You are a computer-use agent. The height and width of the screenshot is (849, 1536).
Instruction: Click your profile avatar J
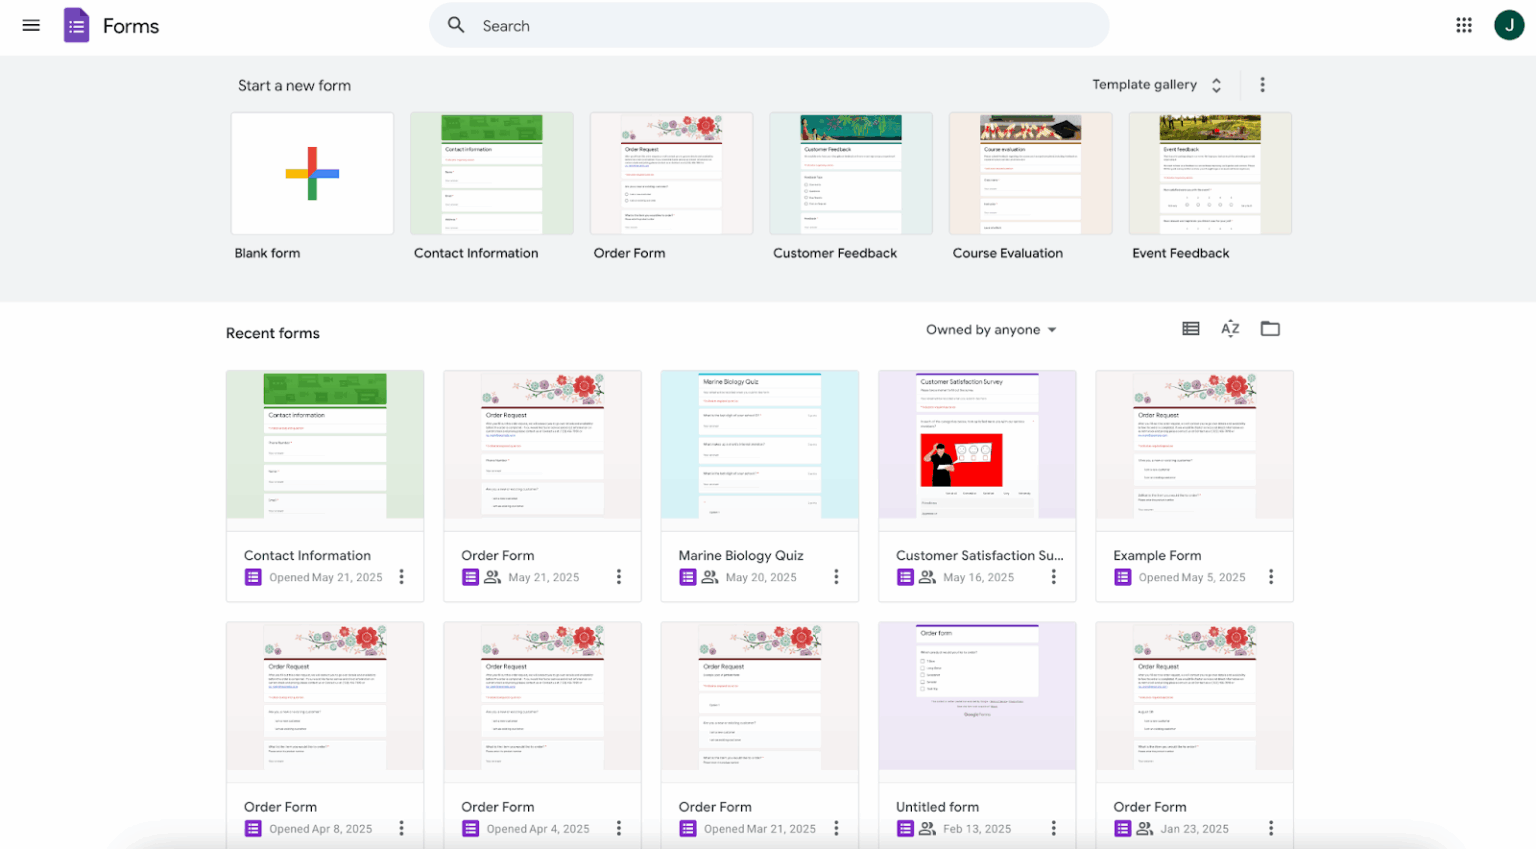pos(1509,24)
